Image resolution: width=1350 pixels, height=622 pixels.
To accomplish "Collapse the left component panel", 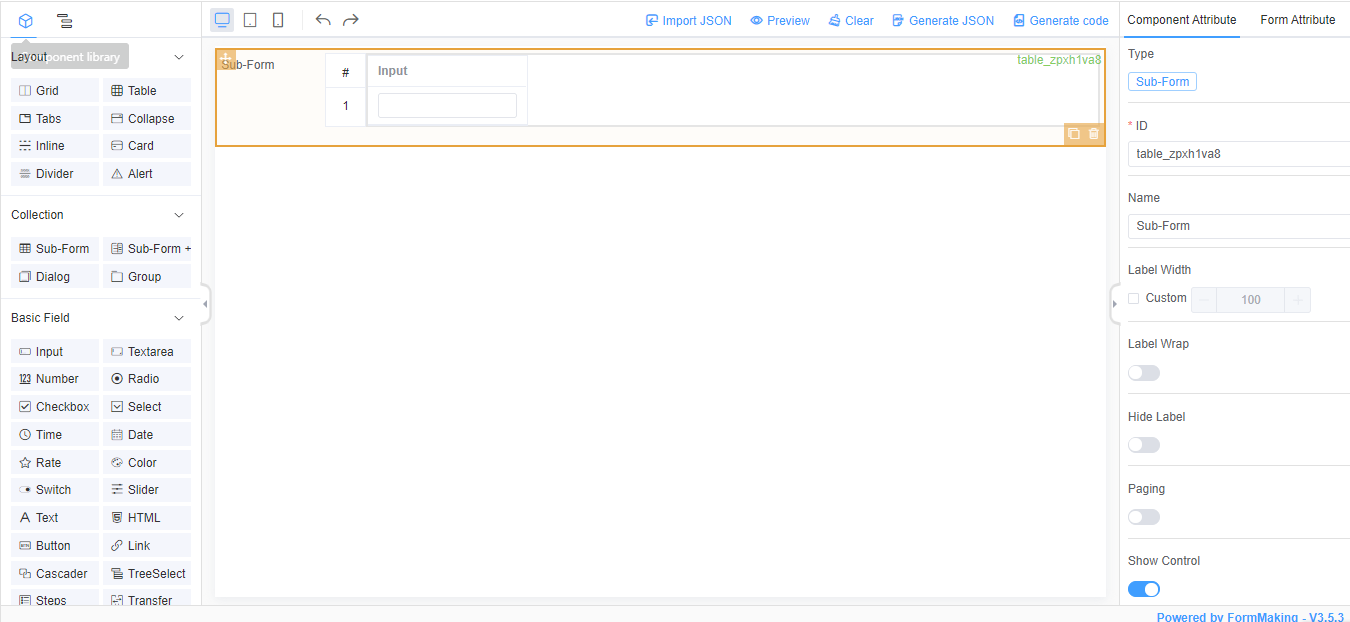I will point(206,303).
